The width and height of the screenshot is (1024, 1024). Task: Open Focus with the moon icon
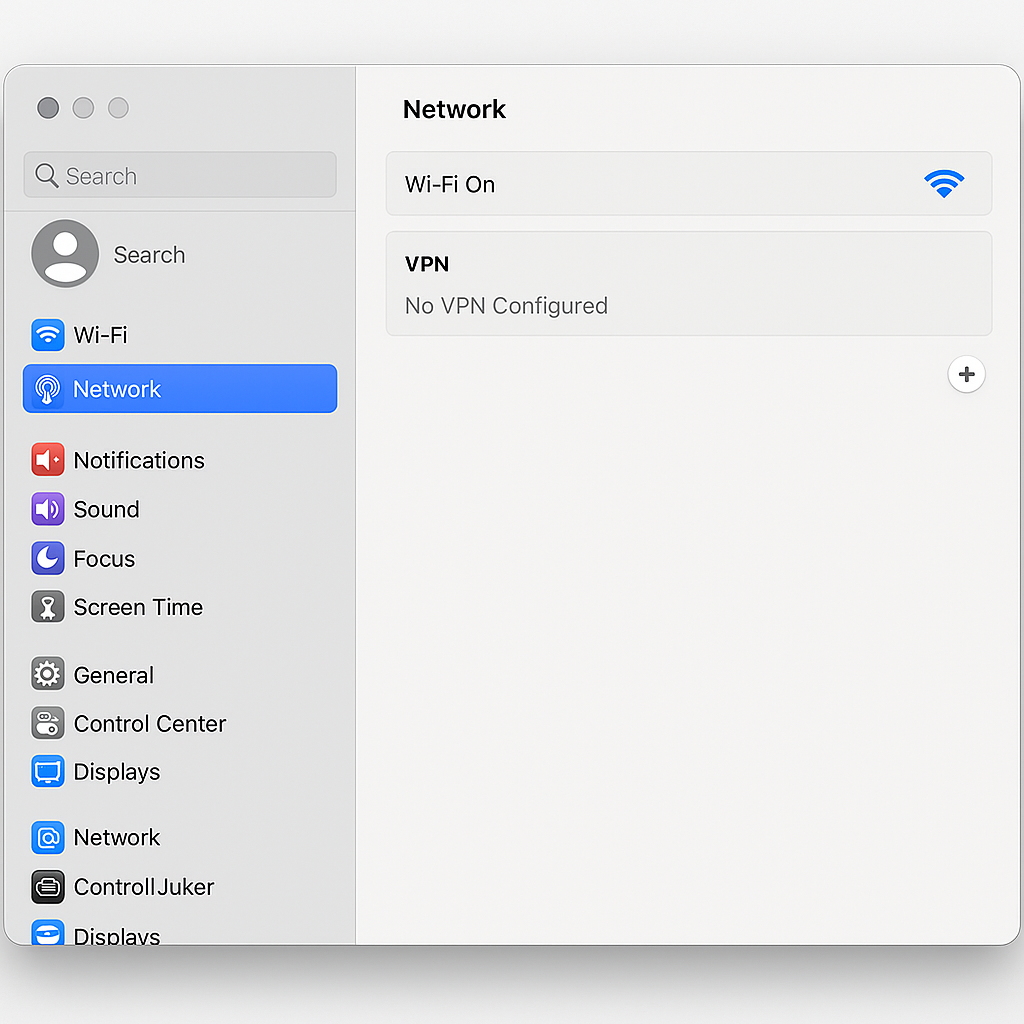pos(48,558)
